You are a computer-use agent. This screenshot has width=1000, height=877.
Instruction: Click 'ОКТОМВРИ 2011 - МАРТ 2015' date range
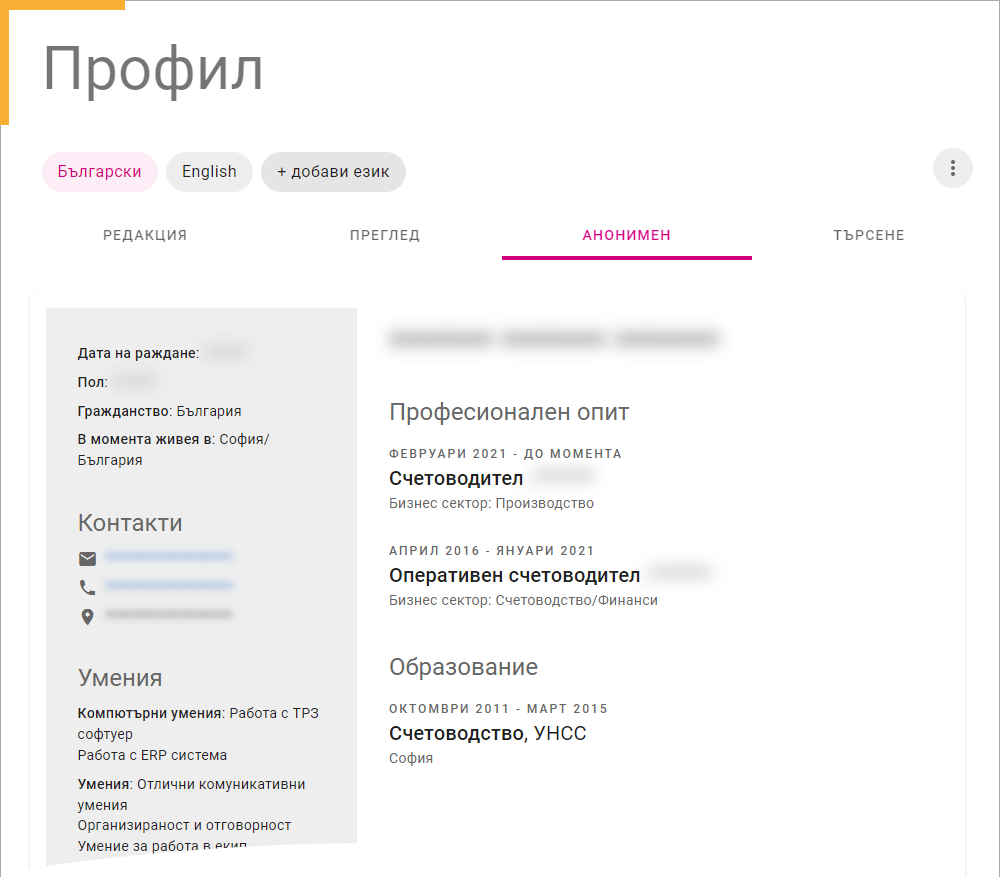[498, 709]
